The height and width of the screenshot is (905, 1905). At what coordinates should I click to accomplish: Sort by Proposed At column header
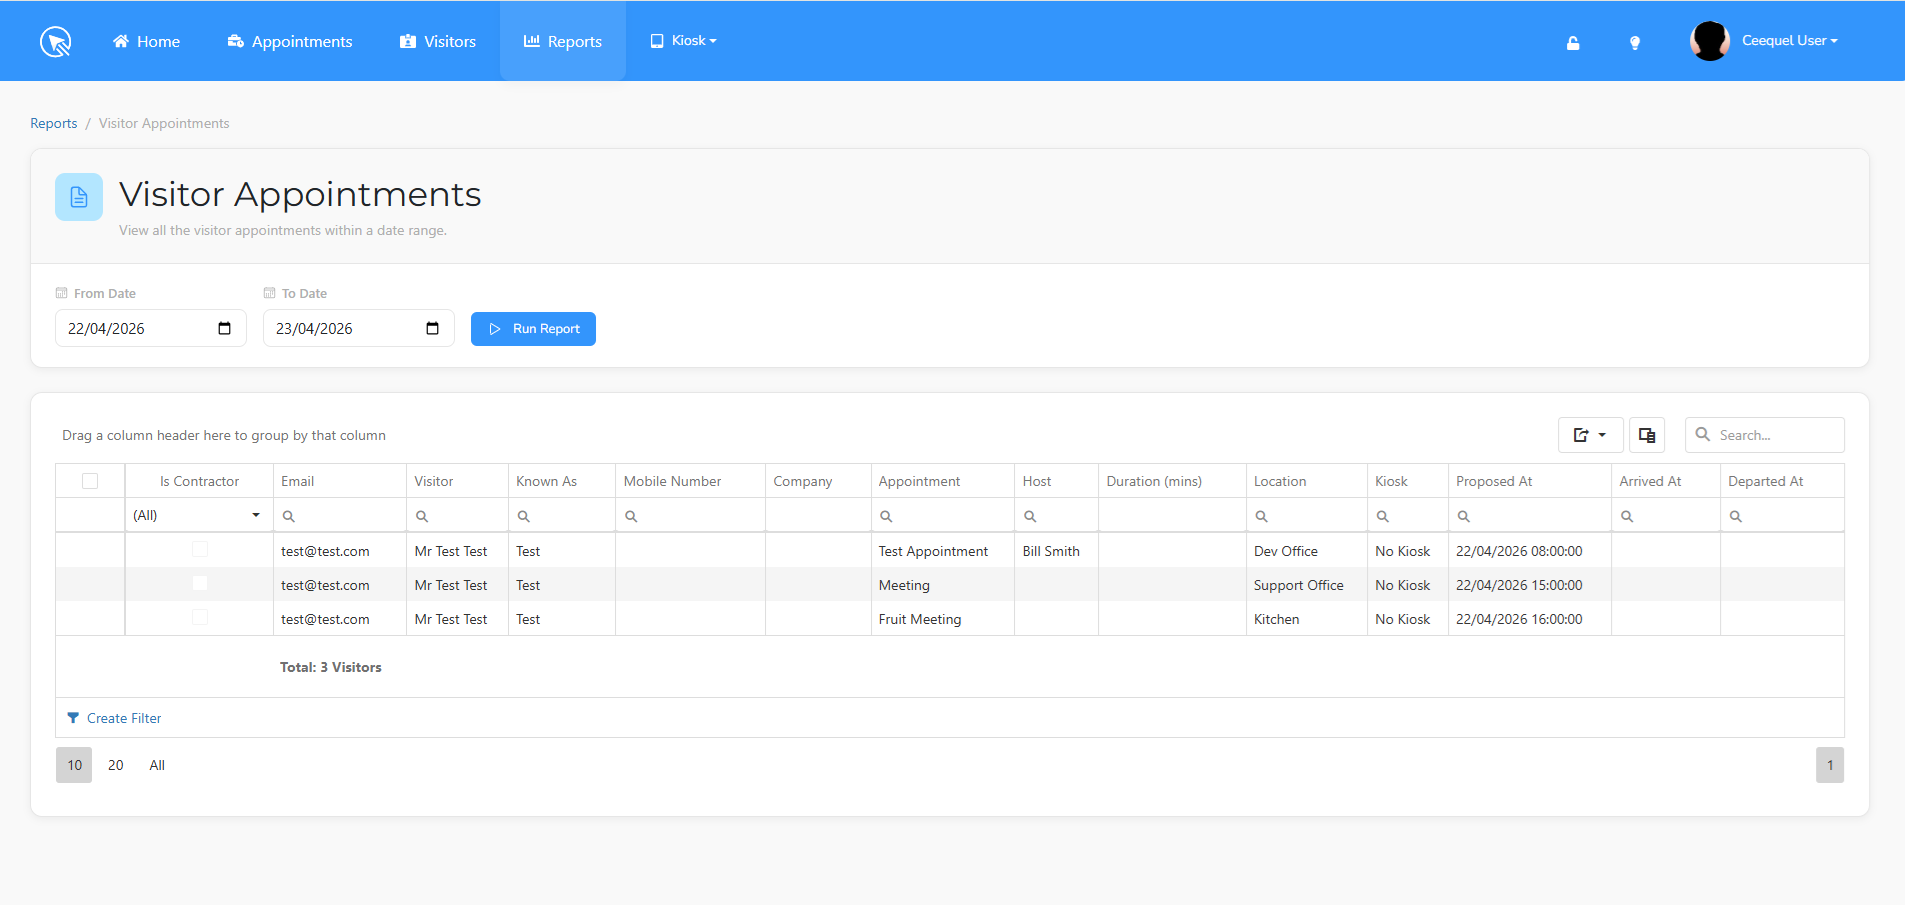pyautogui.click(x=1530, y=481)
